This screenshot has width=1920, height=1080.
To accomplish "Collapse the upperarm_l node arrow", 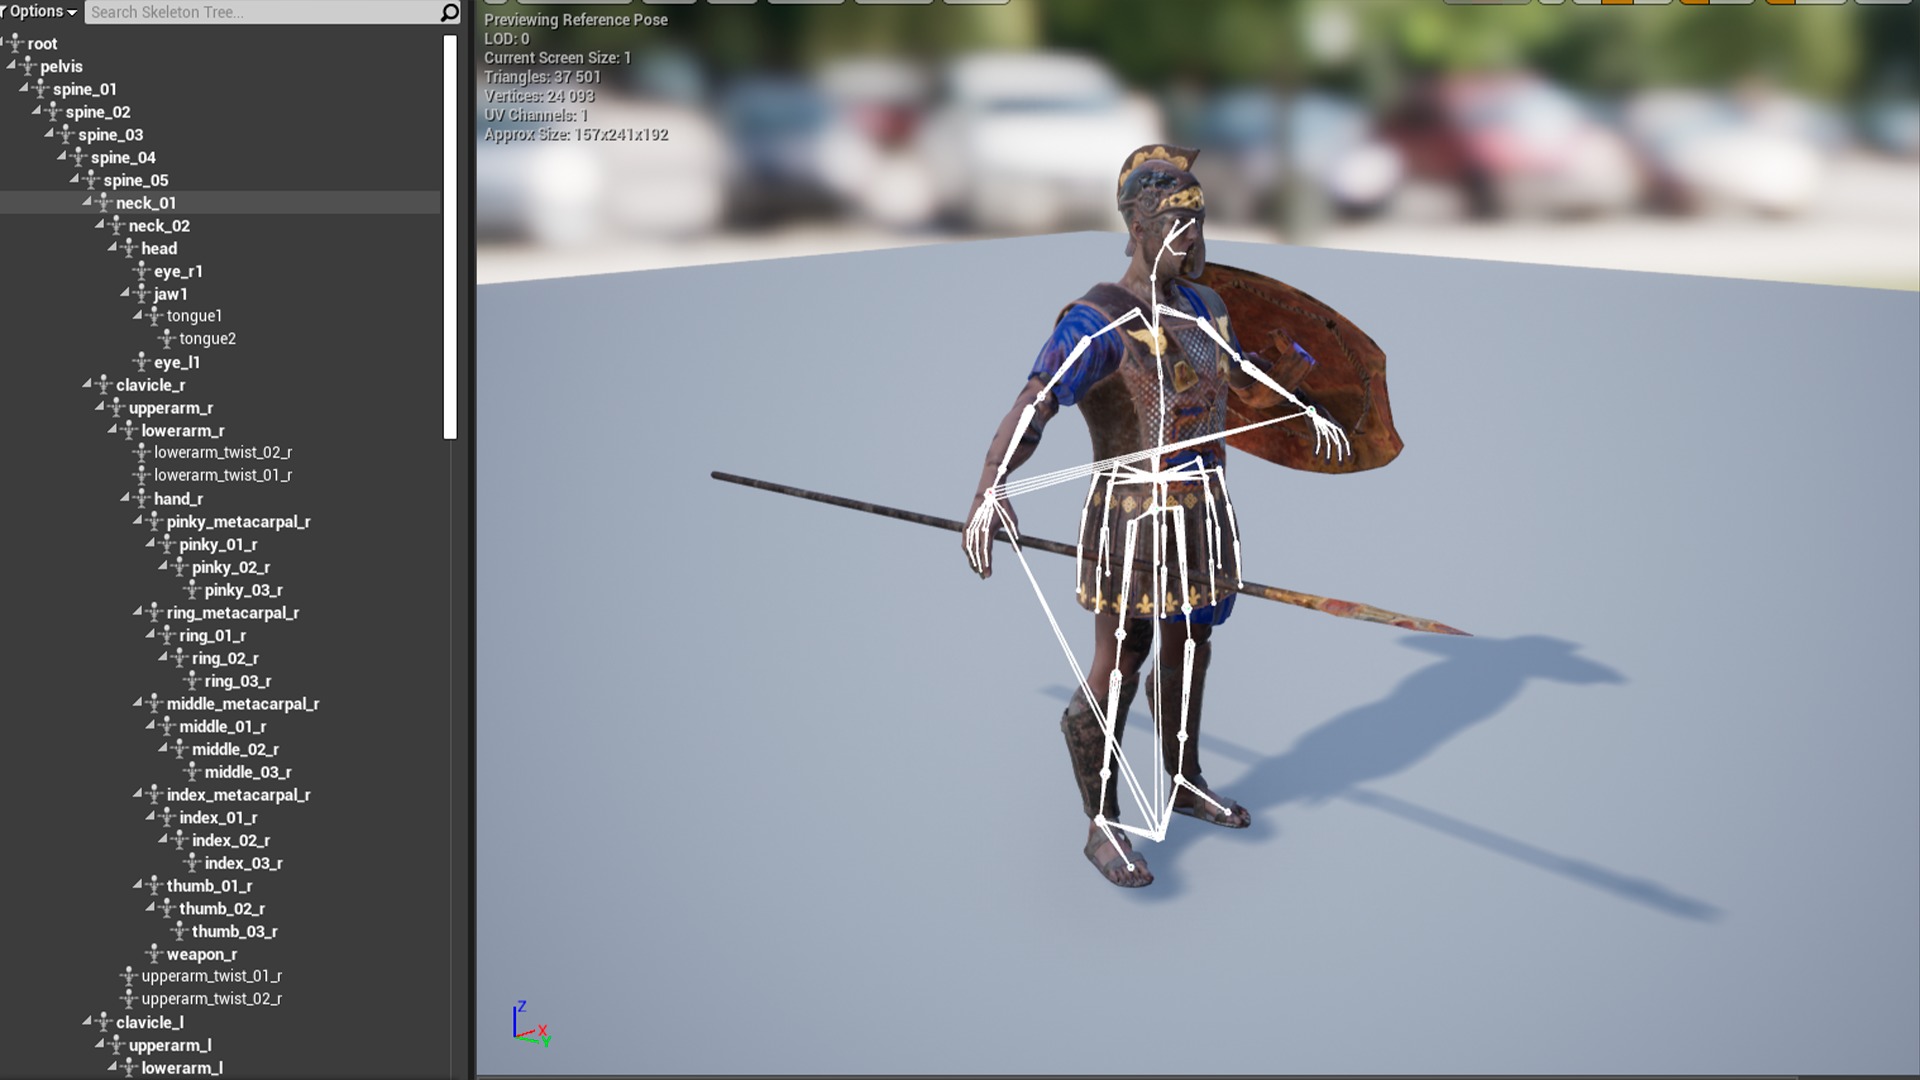I will pos(100,1044).
